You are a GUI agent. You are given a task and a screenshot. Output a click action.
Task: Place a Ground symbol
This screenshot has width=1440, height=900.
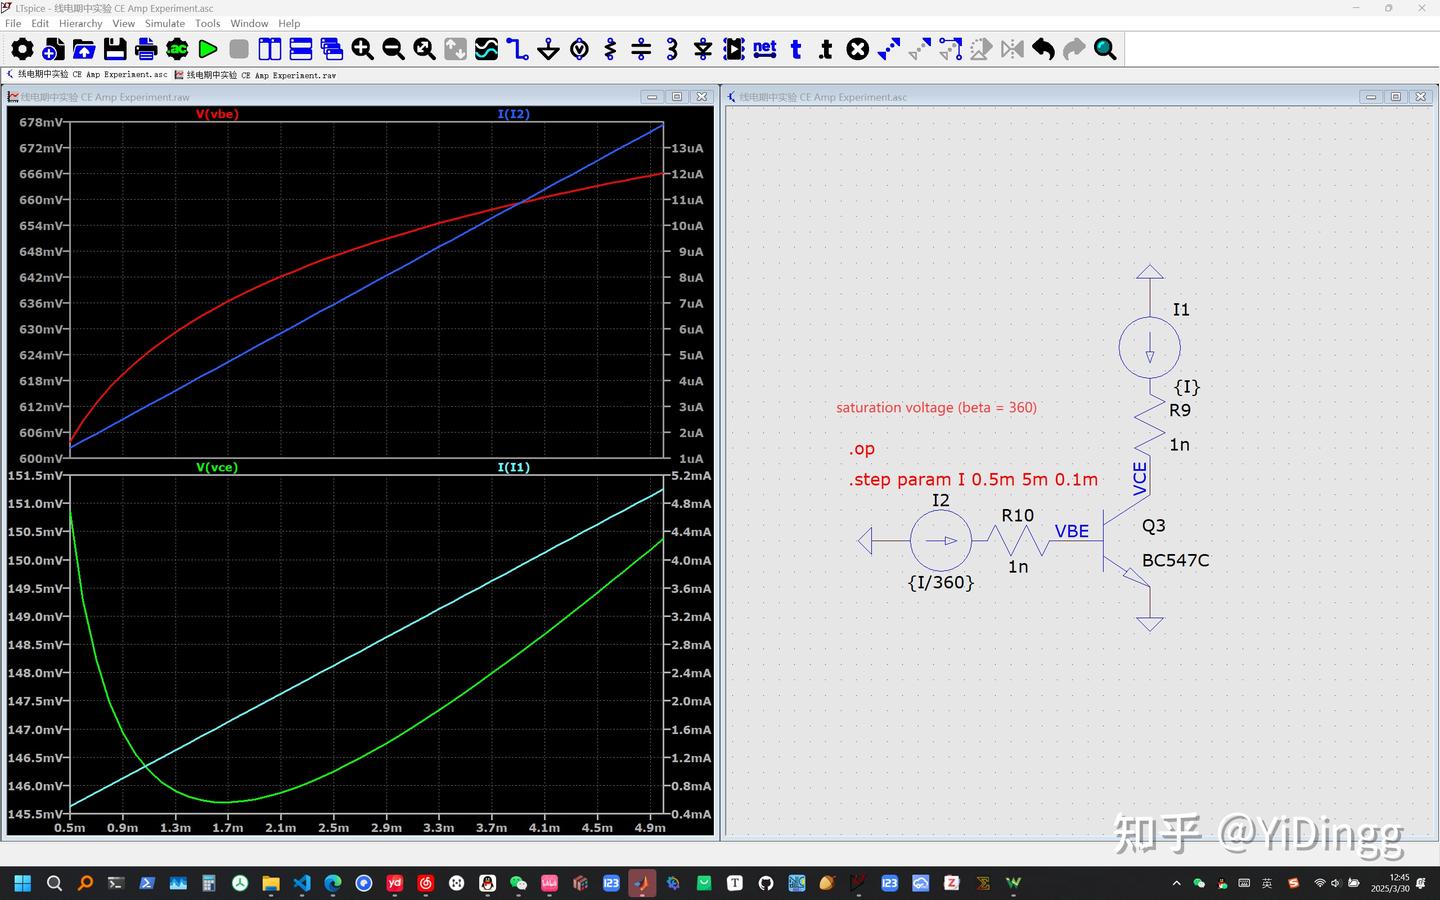click(548, 49)
